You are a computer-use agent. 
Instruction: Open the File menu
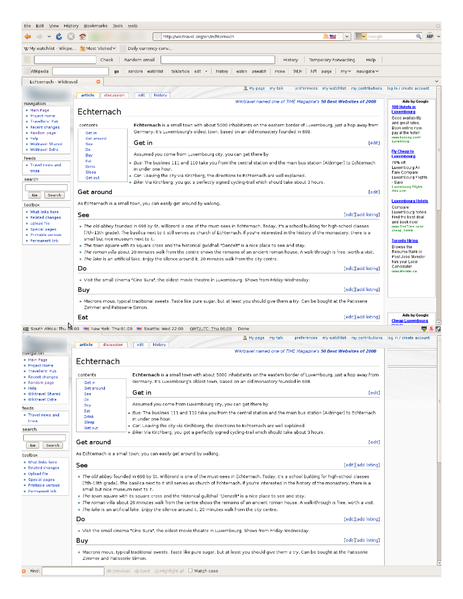click(x=27, y=26)
